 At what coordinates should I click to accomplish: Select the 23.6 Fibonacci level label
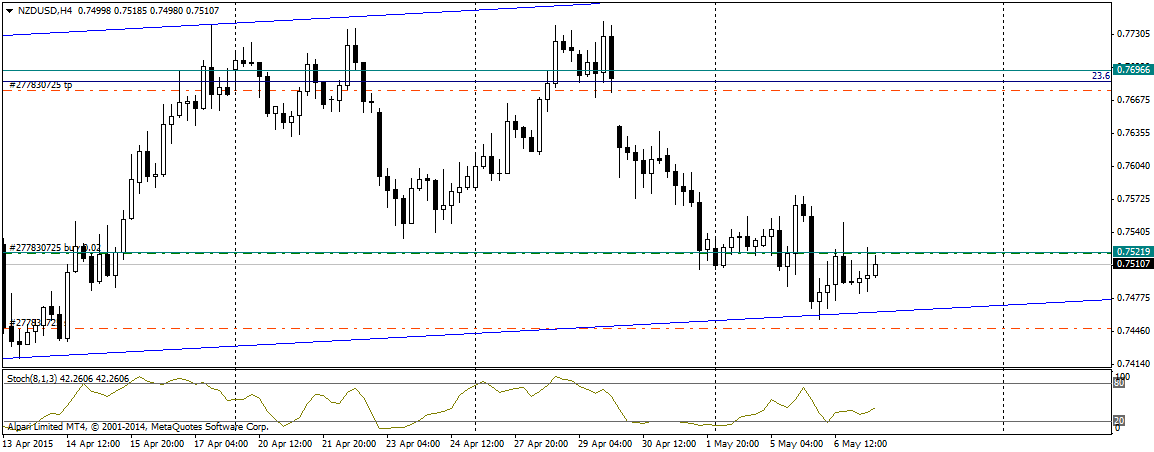1101,76
